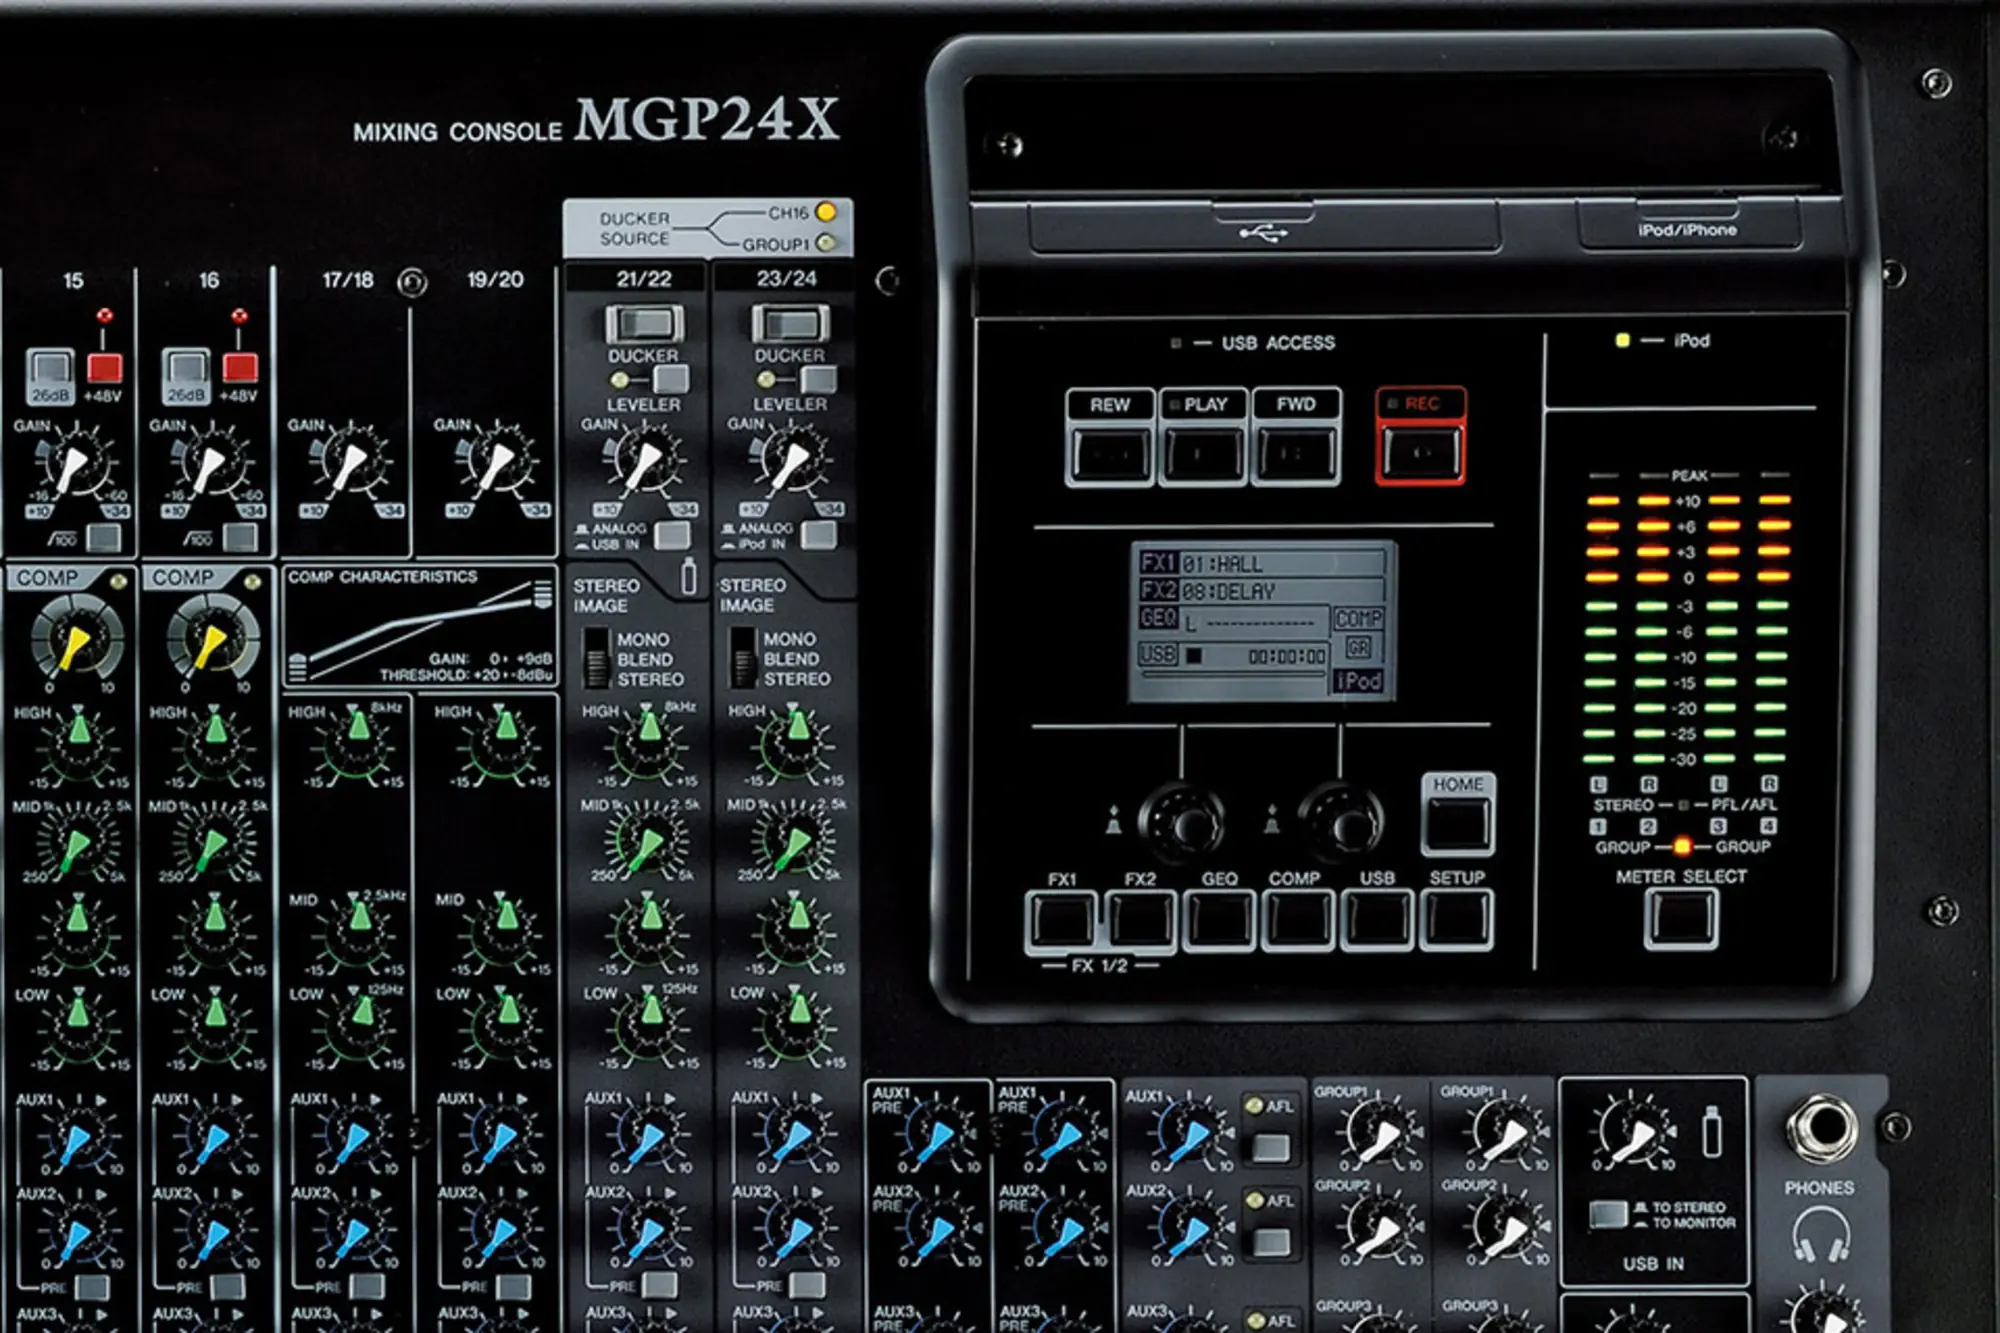This screenshot has height=1333, width=2000.
Task: Engage the high-pass filter switch on channel 16
Action: [240, 538]
